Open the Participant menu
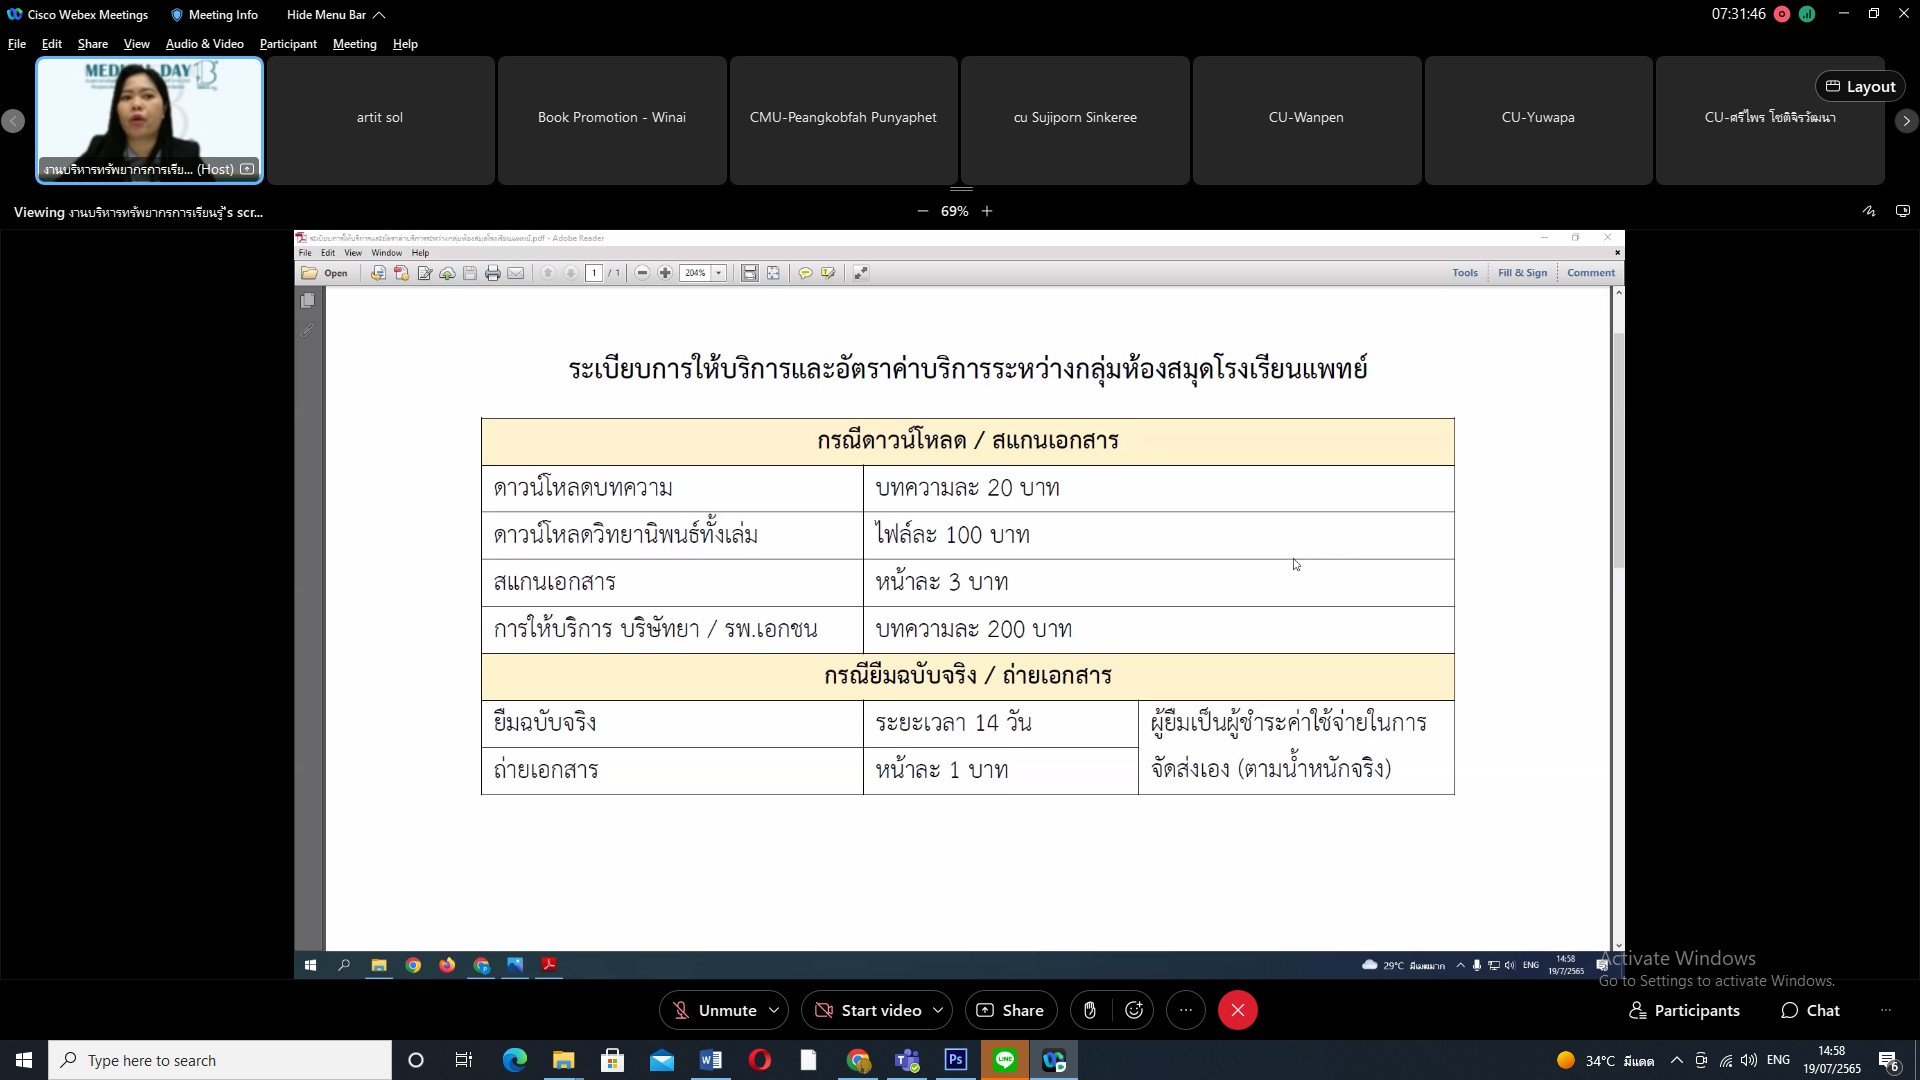This screenshot has width=1920, height=1080. point(288,44)
